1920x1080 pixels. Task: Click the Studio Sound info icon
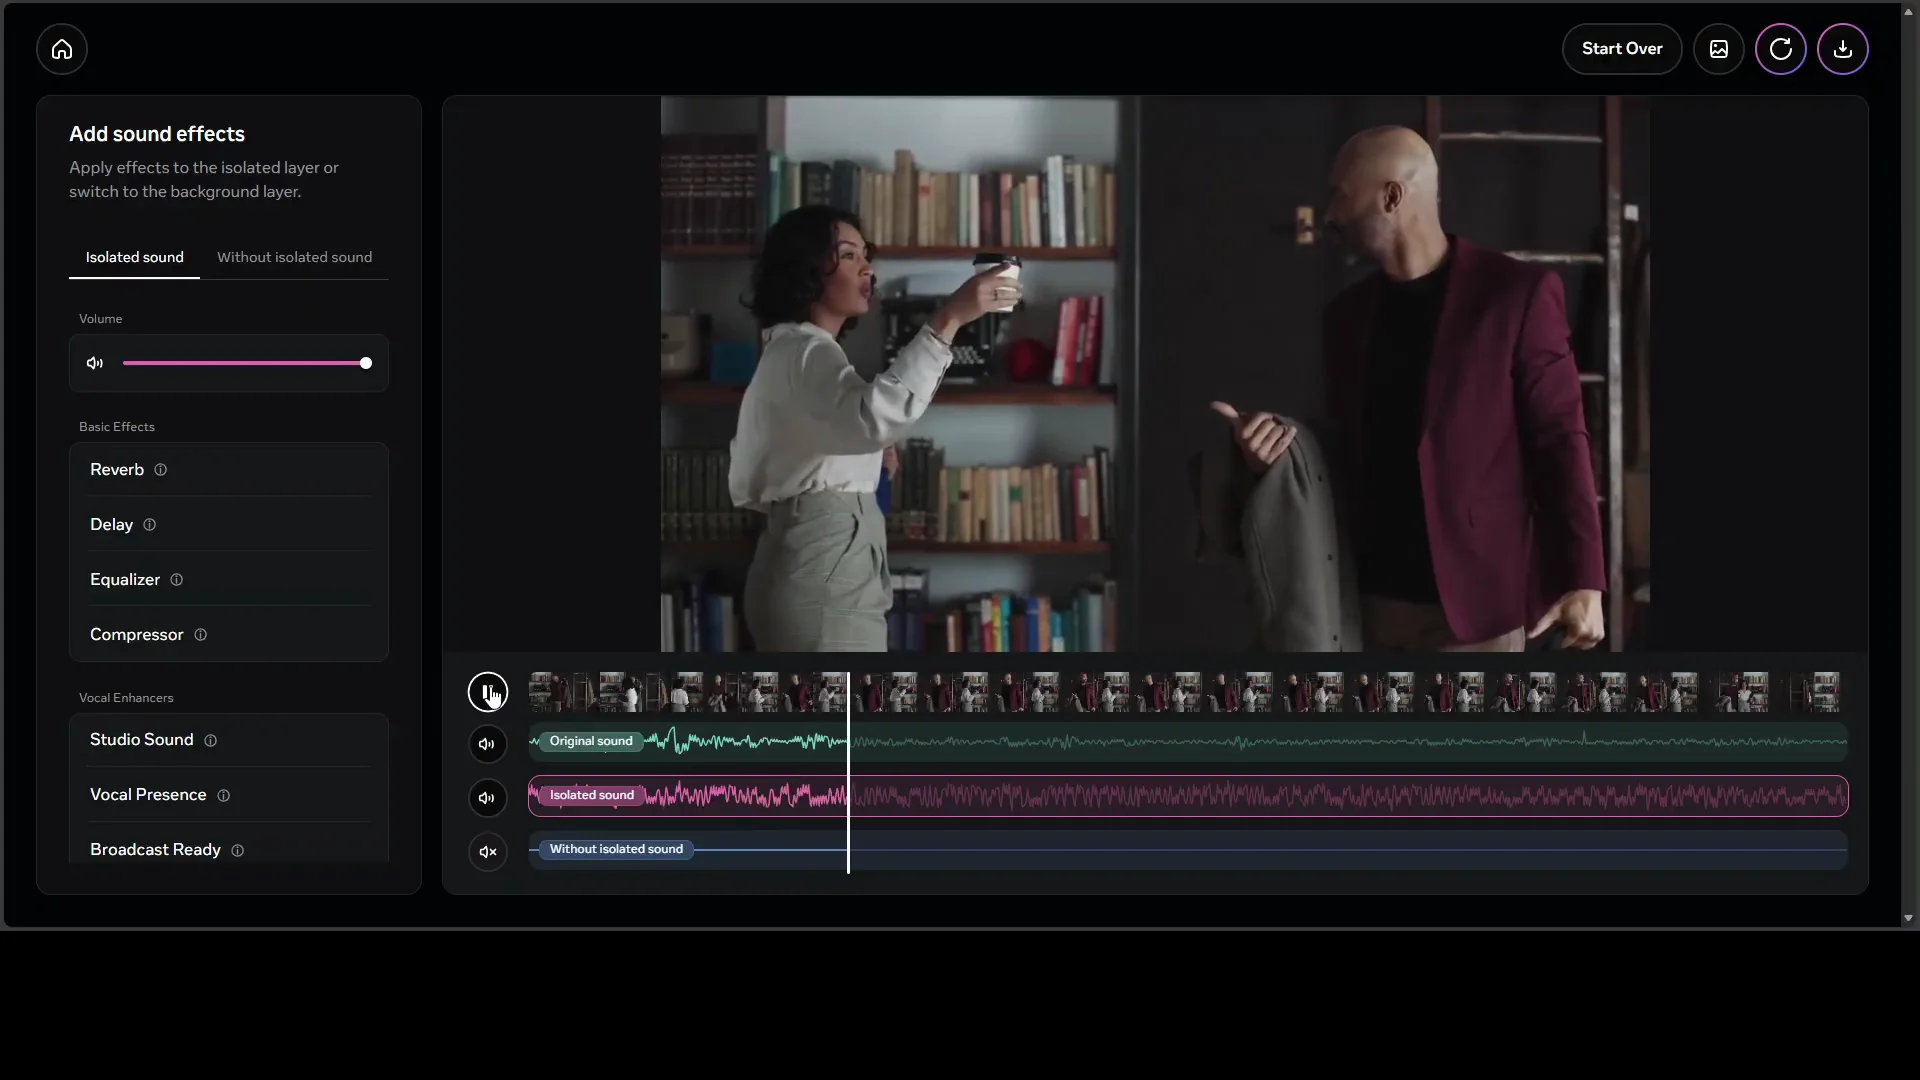click(x=211, y=741)
